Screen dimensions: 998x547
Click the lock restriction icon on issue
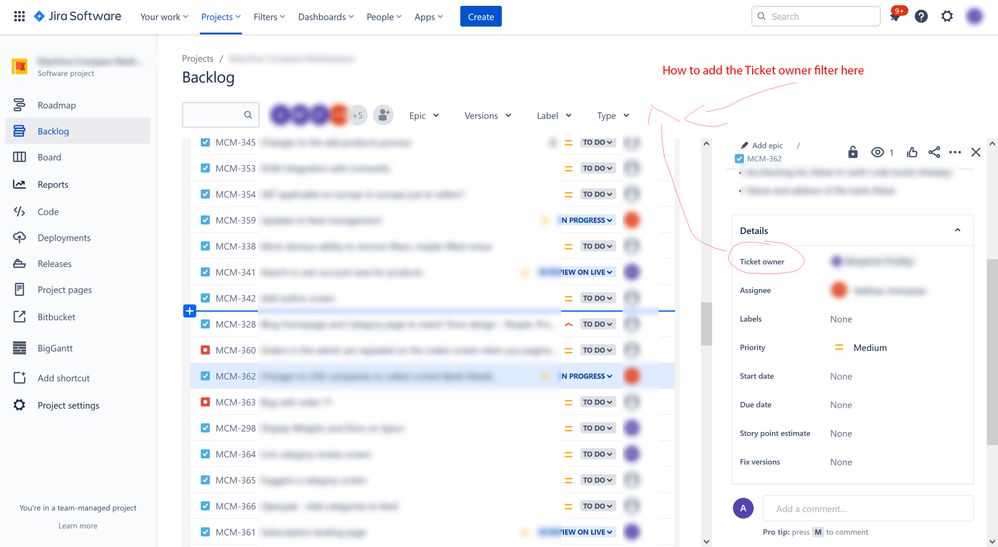[852, 152]
